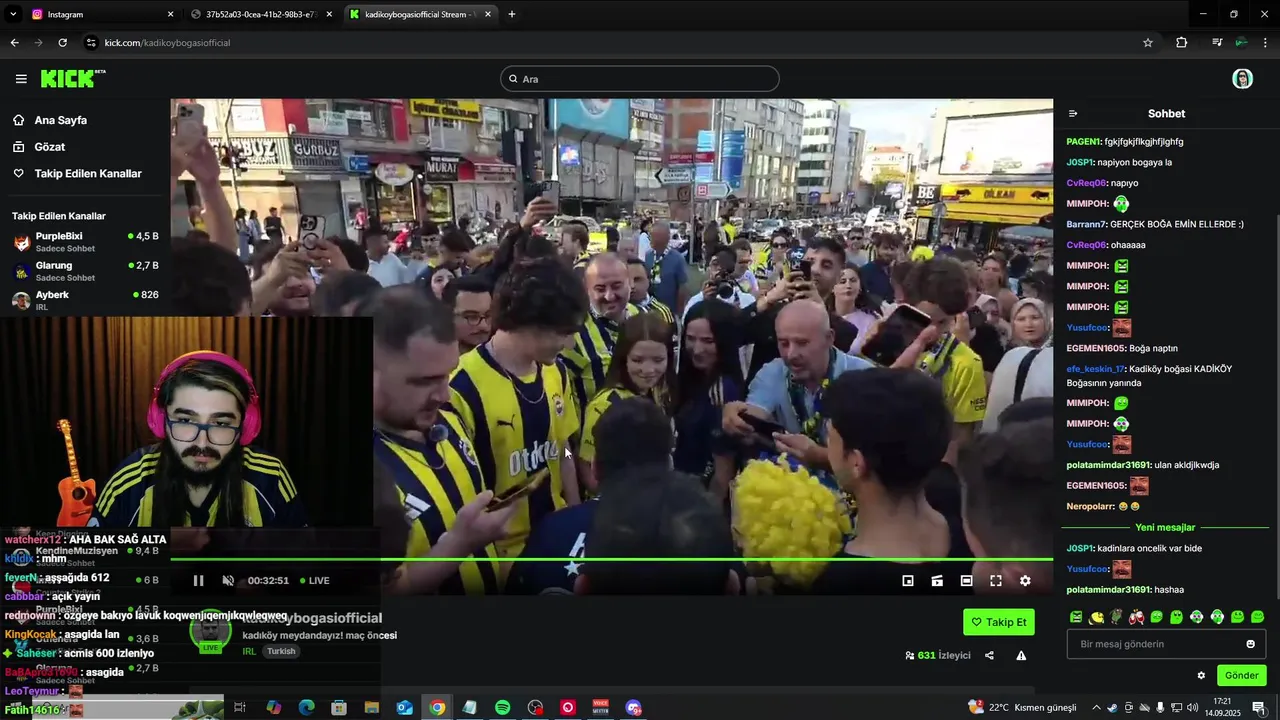Bookmark this page with star icon
This screenshot has height=720, width=1280.
pyautogui.click(x=1148, y=43)
